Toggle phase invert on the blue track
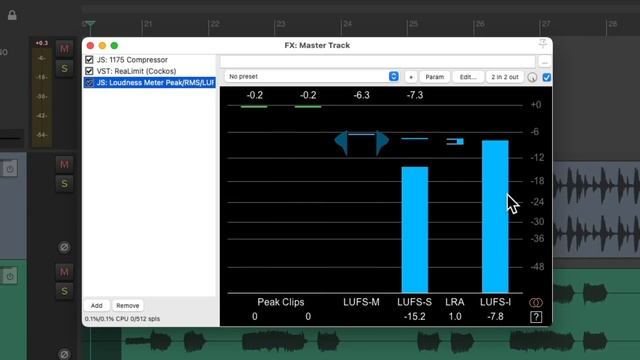 tap(64, 247)
